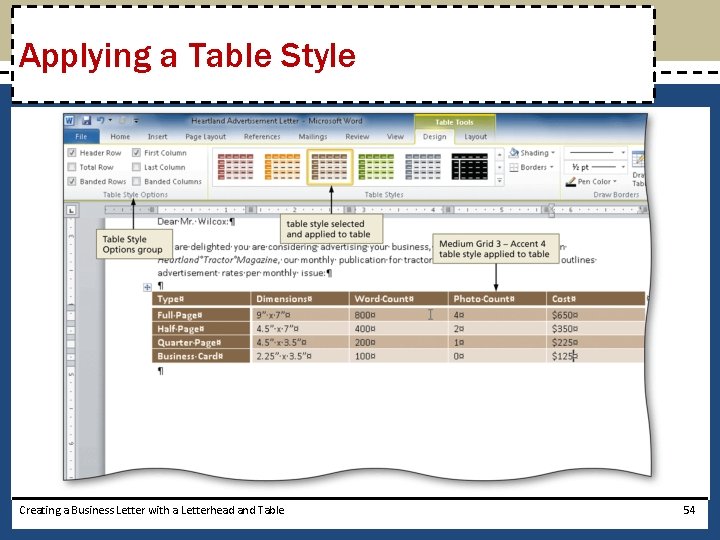Switch to the Review tab

click(x=357, y=136)
